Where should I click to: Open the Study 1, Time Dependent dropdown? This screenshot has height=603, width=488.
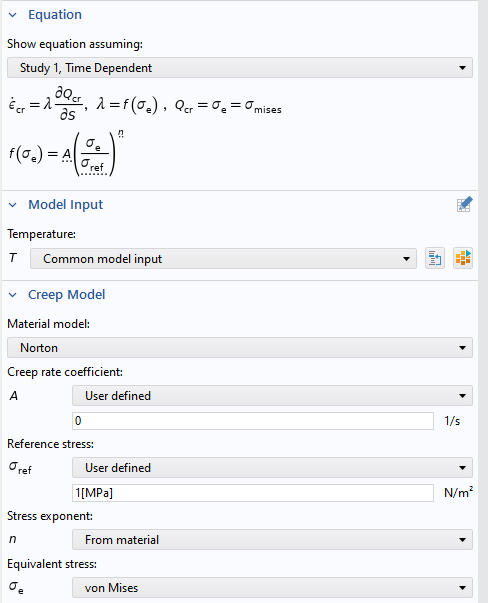click(x=240, y=68)
